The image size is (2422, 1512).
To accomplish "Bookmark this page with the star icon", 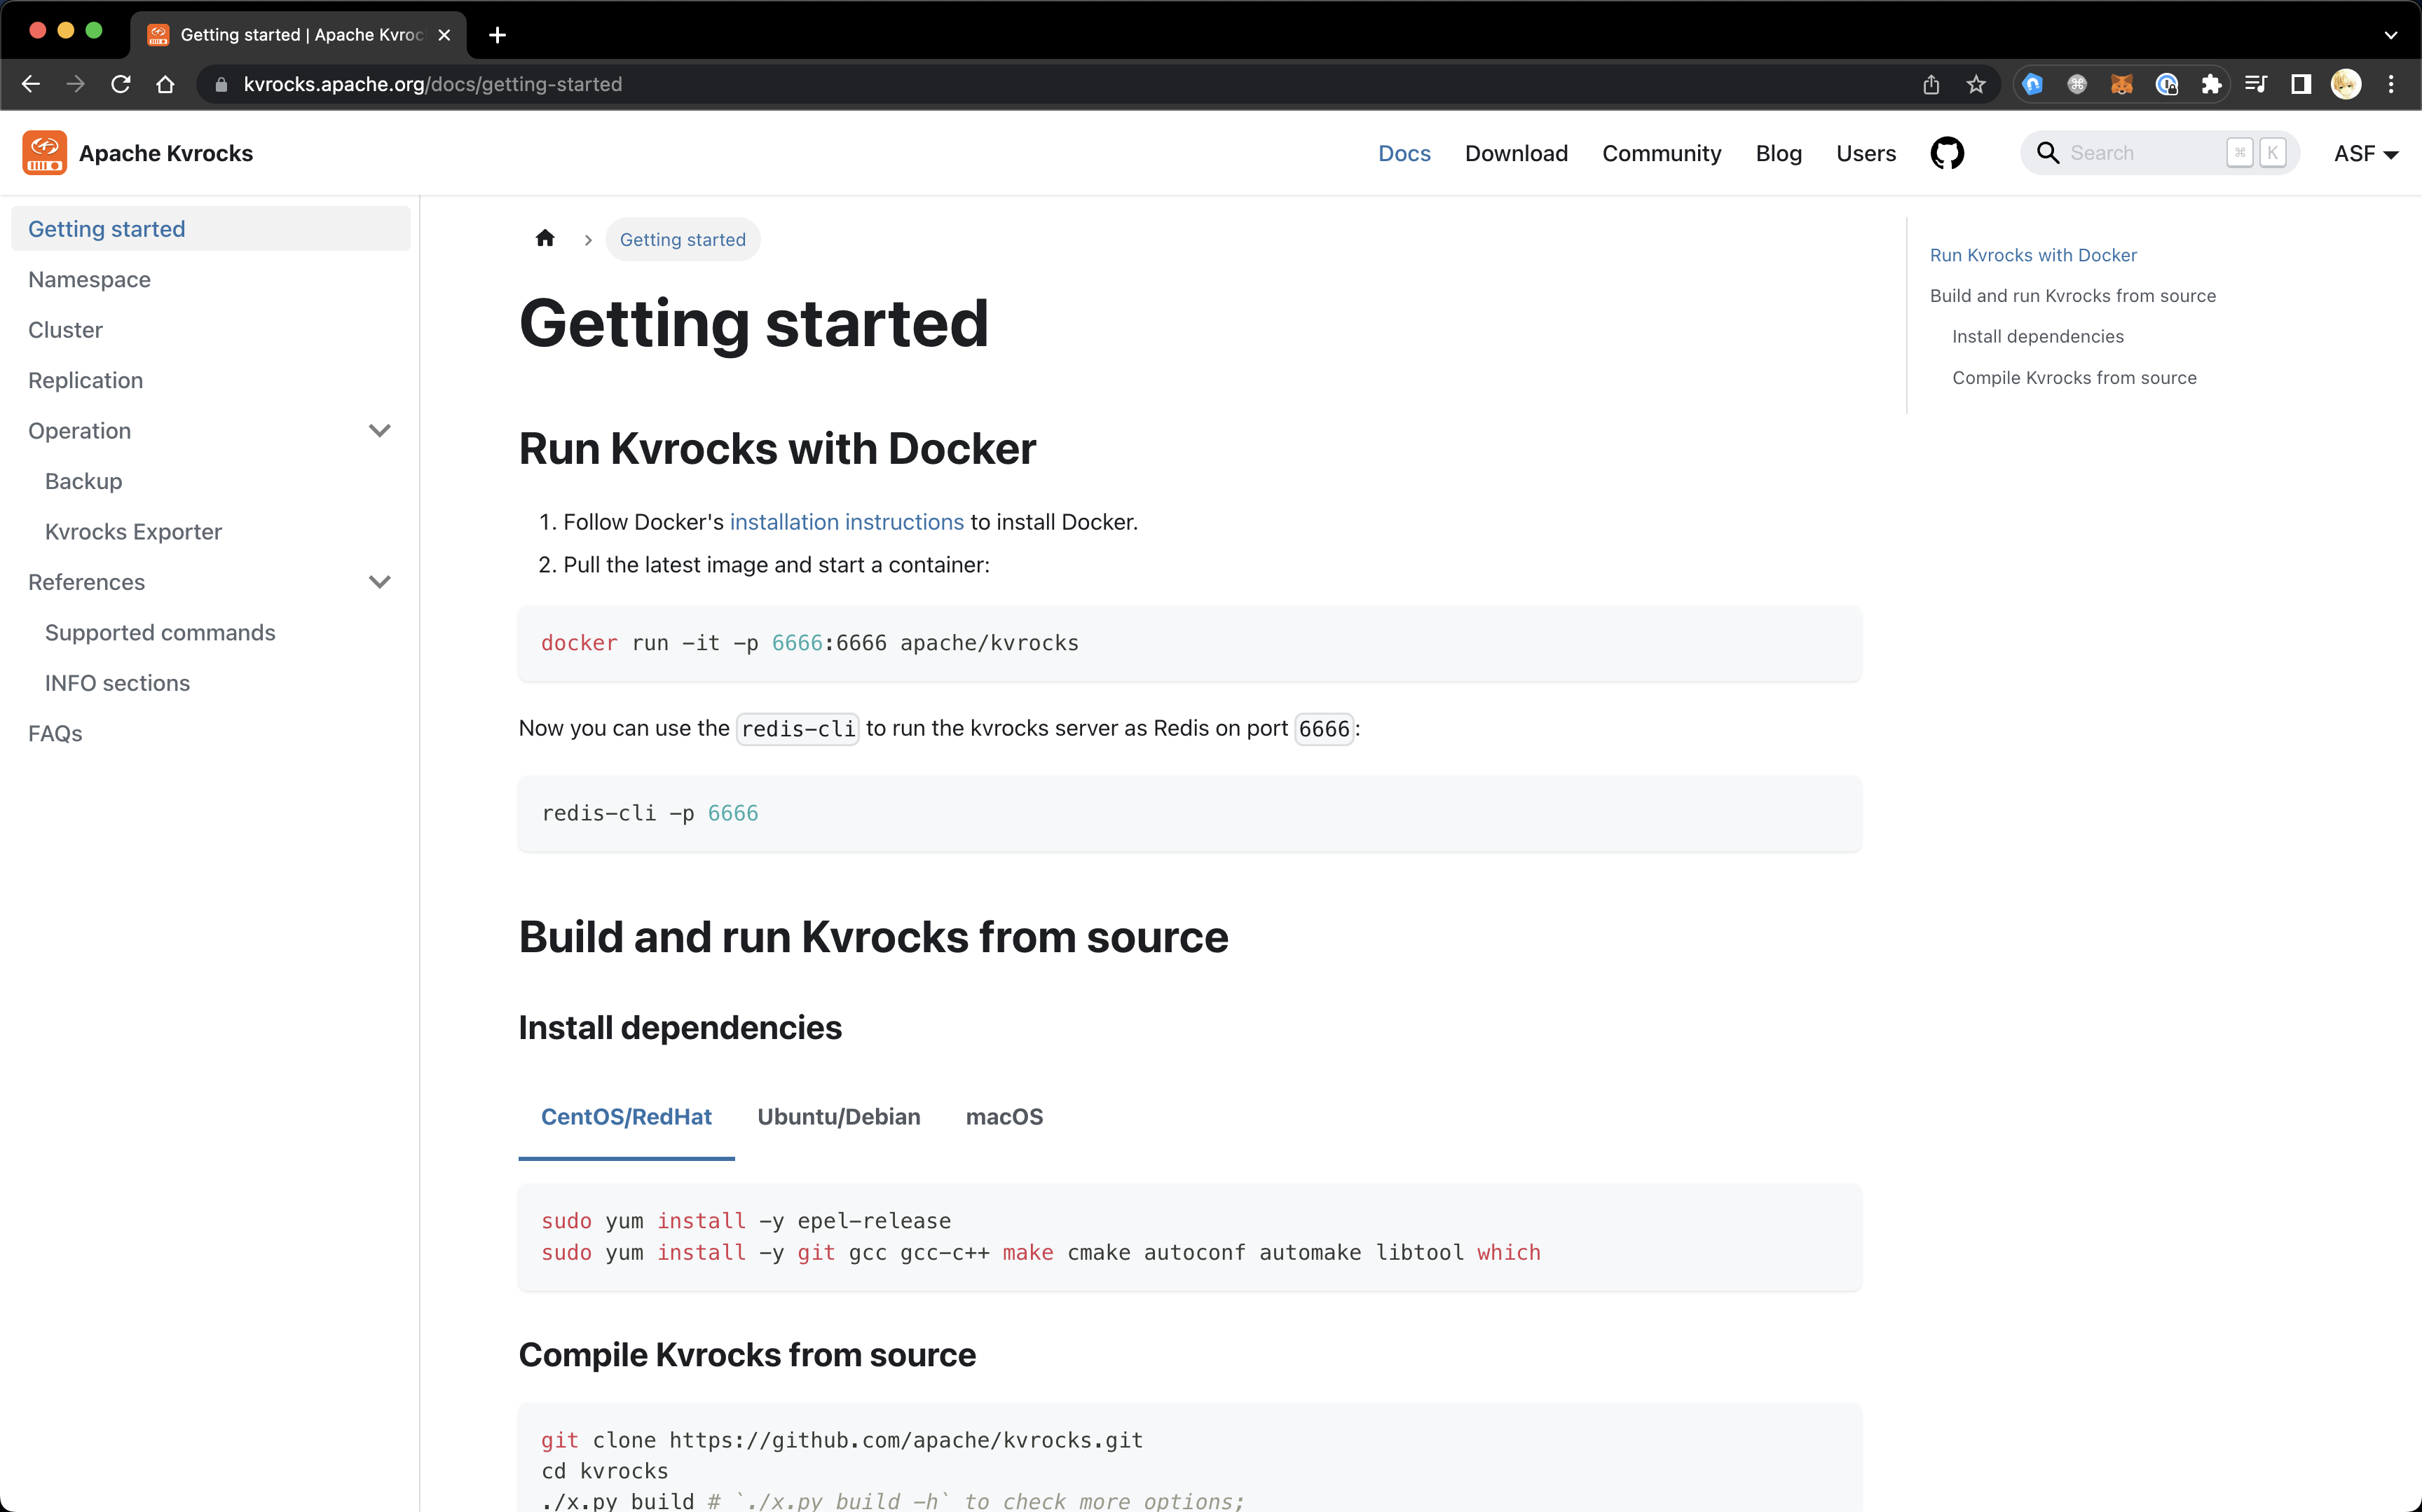I will pos(1976,84).
